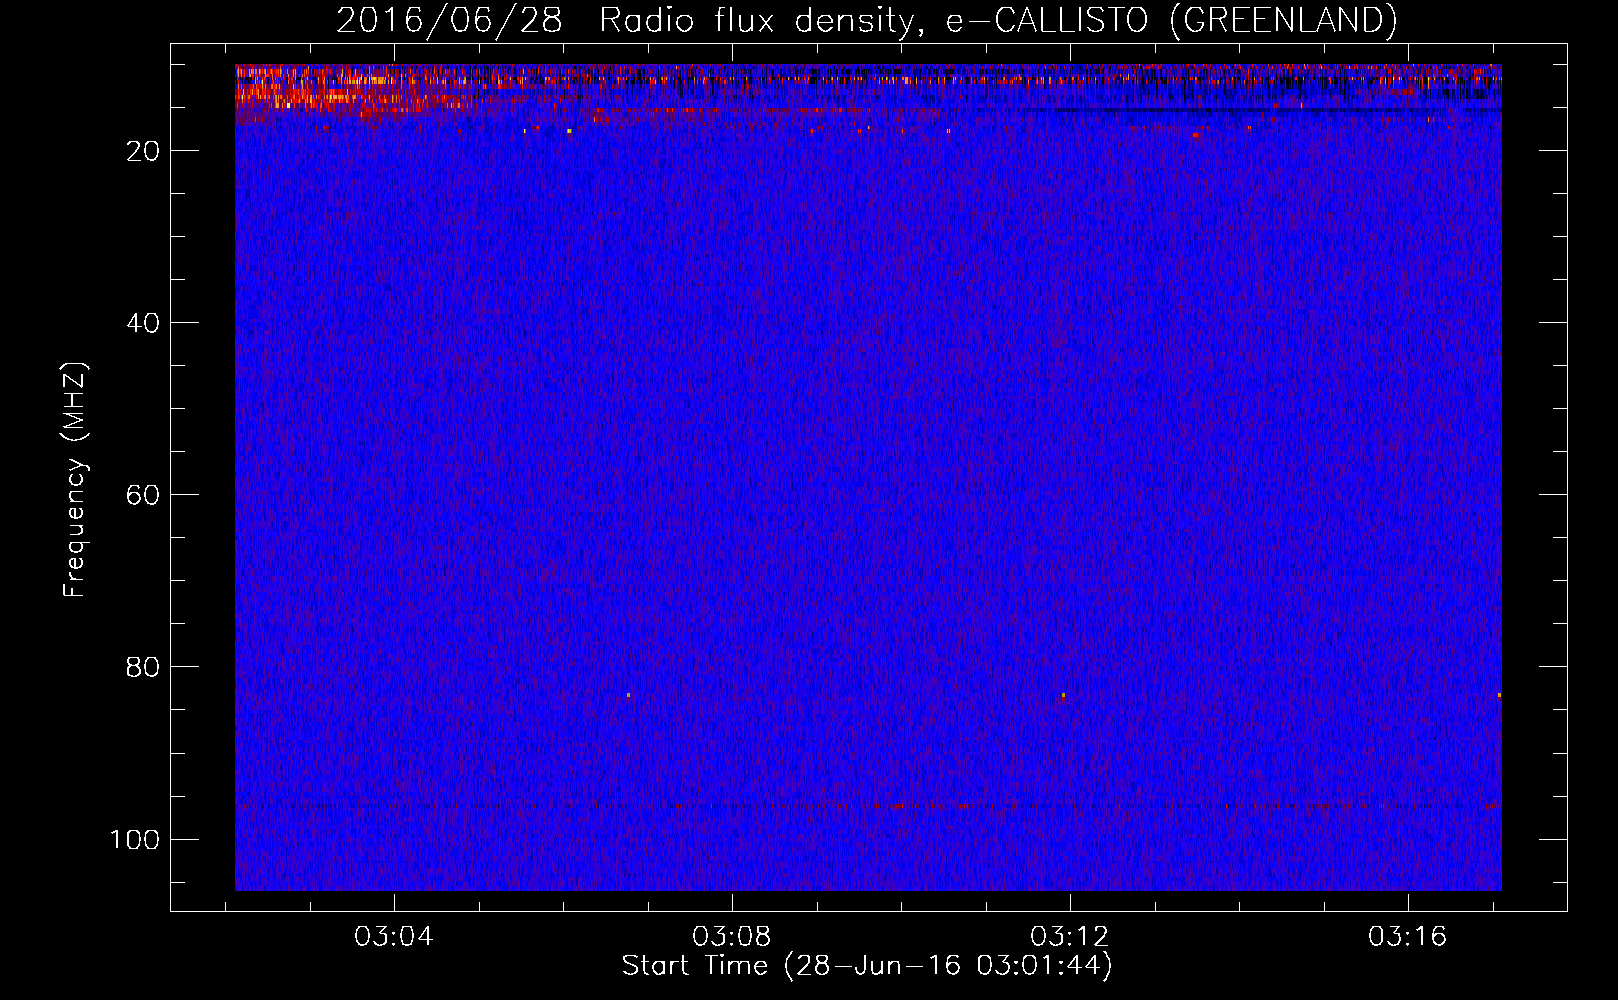The width and height of the screenshot is (1618, 1000).
Task: Click the '03:12' time tick label
Action: coord(1070,937)
